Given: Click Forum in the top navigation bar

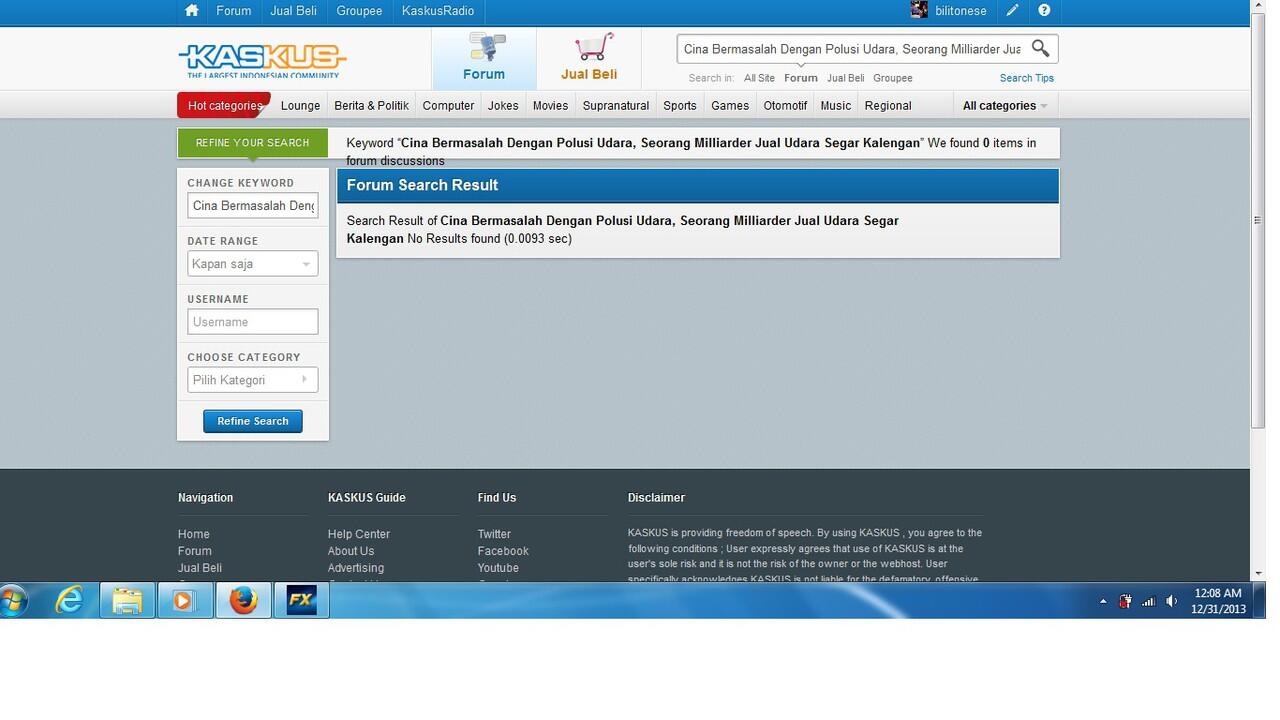Looking at the screenshot, I should pyautogui.click(x=234, y=11).
